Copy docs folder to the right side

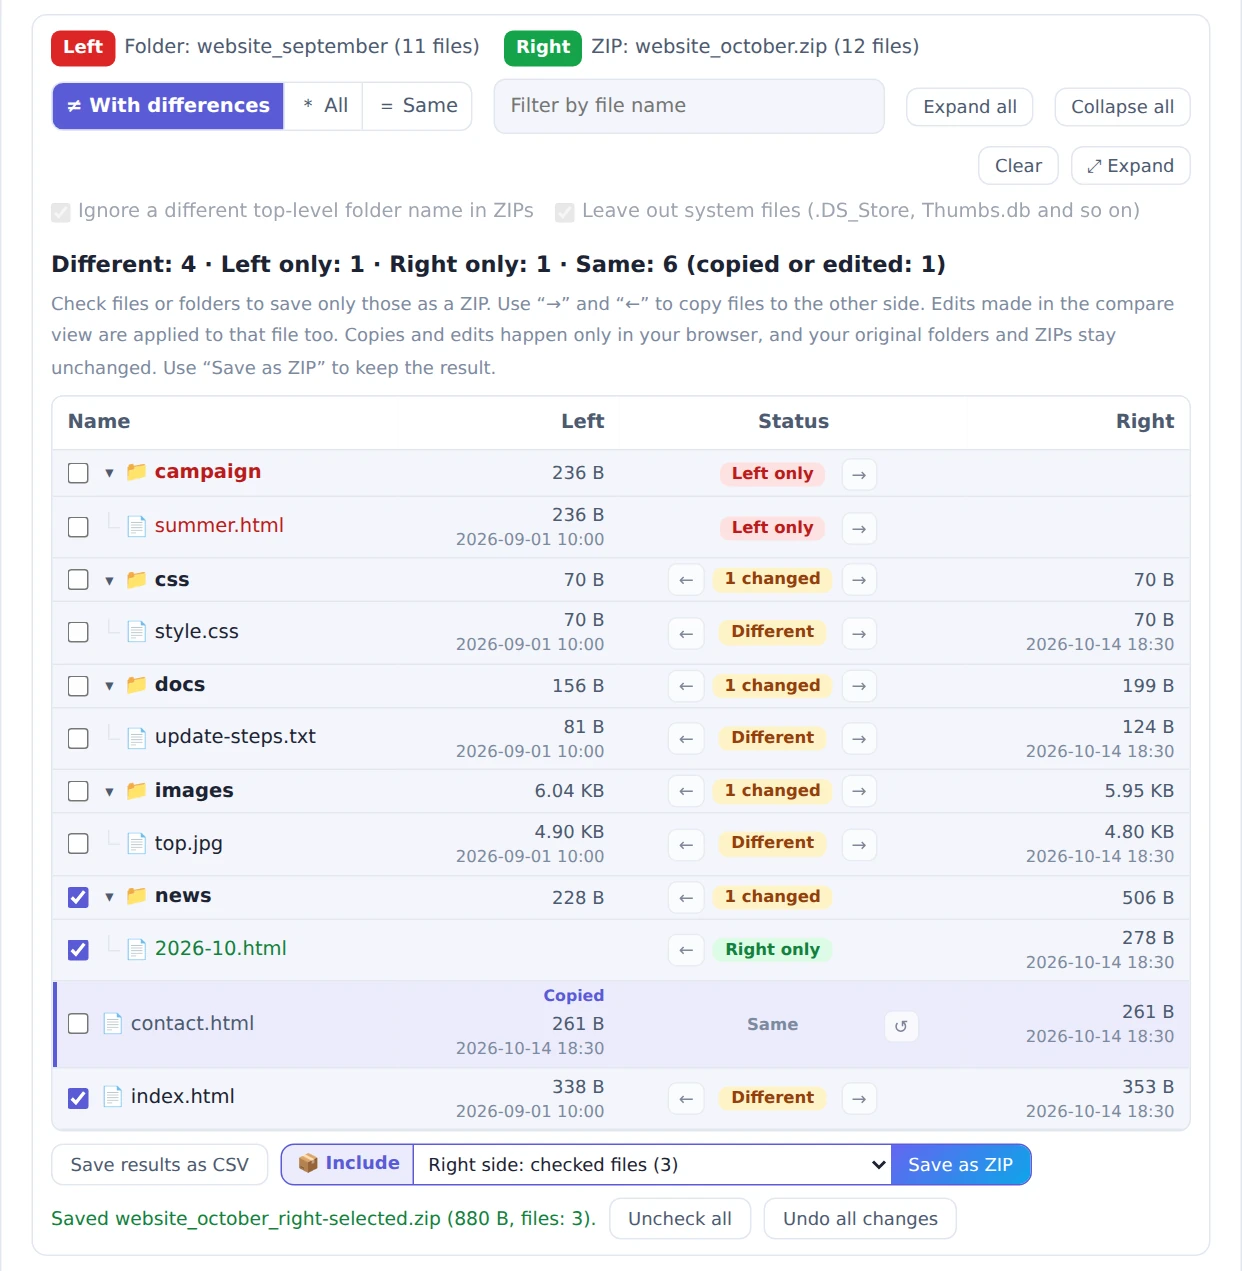click(x=859, y=686)
